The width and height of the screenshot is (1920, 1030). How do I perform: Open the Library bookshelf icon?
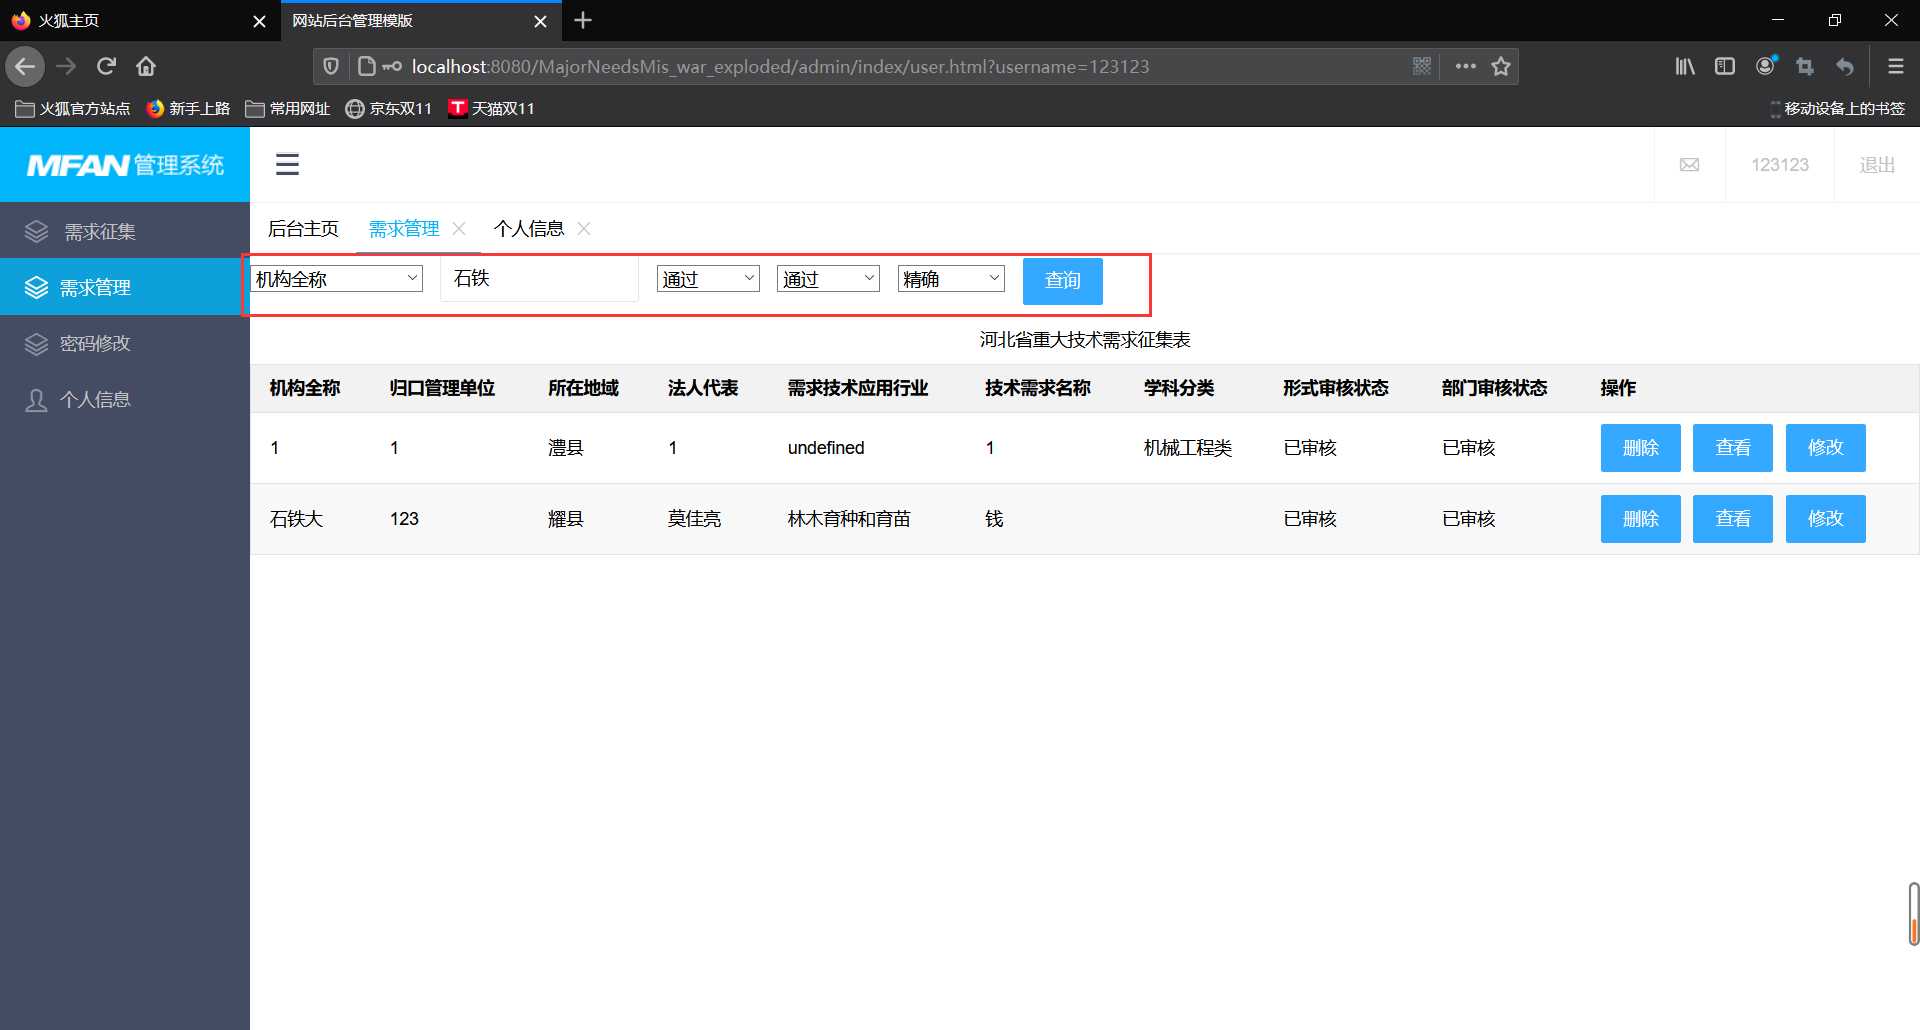pos(1685,66)
